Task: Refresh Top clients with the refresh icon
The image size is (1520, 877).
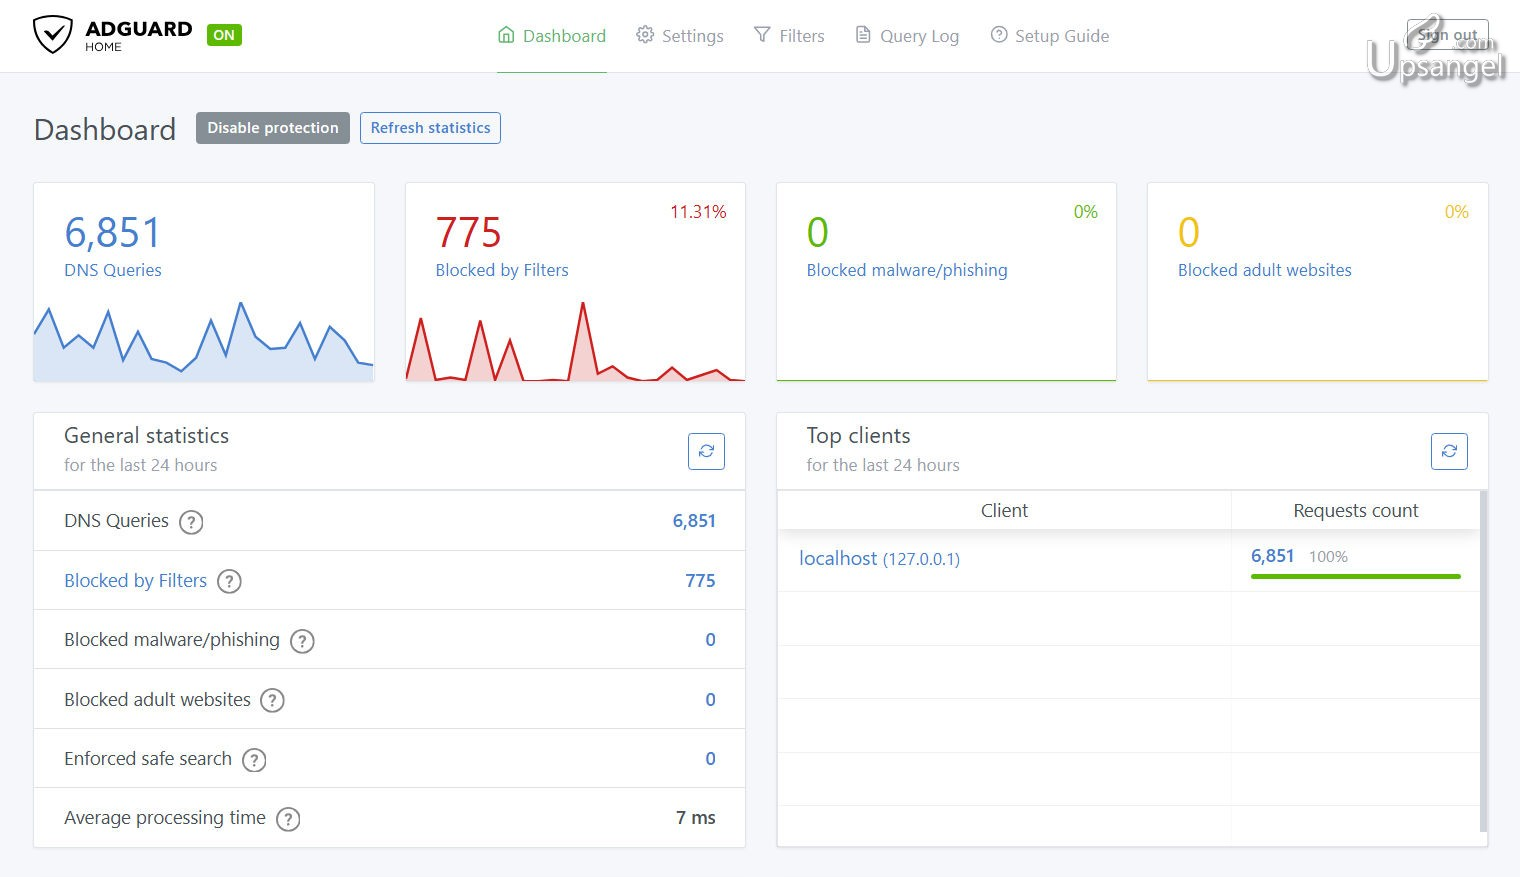Action: click(x=1449, y=451)
